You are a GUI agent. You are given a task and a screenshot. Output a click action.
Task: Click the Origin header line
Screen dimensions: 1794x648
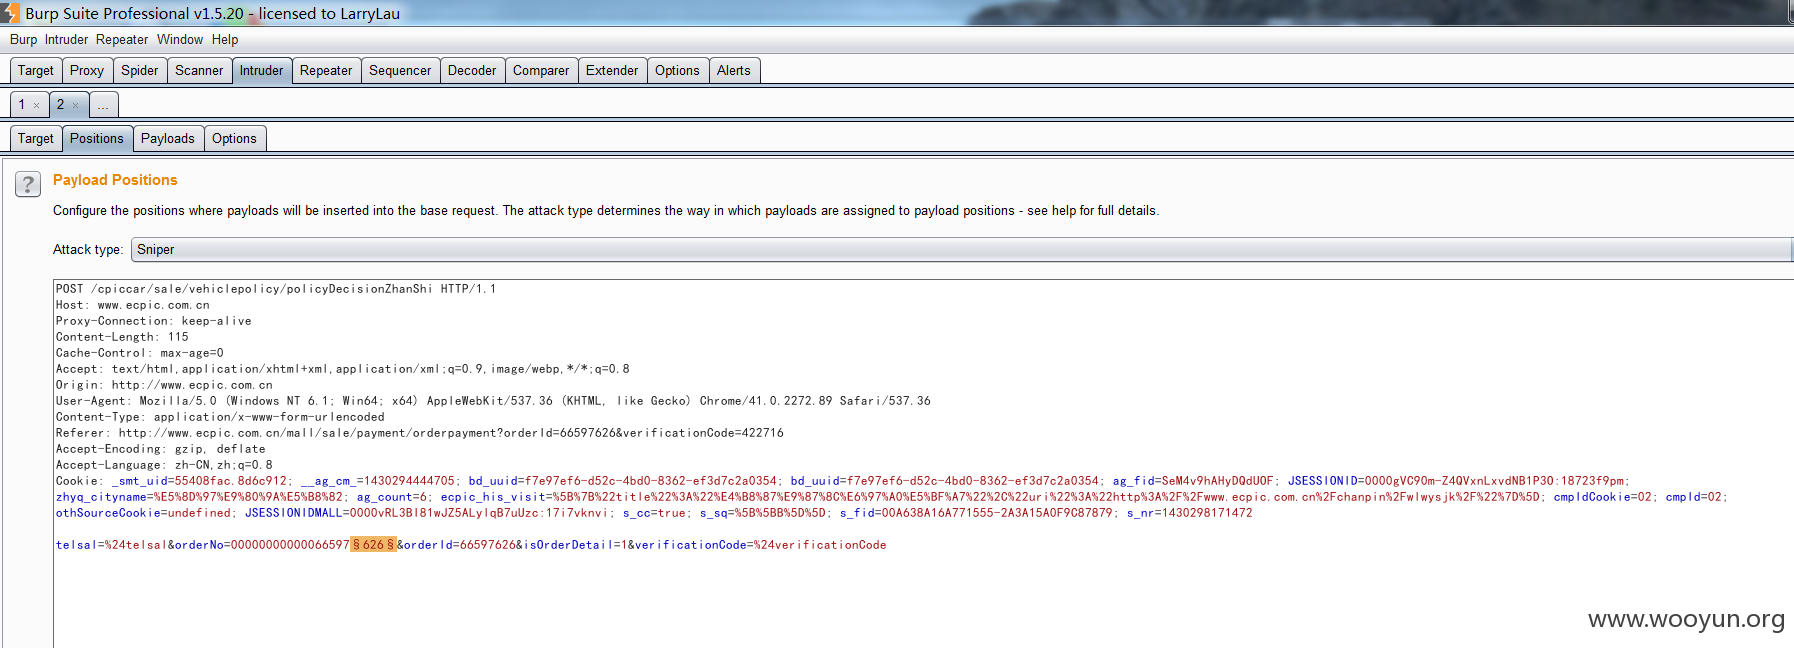[x=164, y=385]
